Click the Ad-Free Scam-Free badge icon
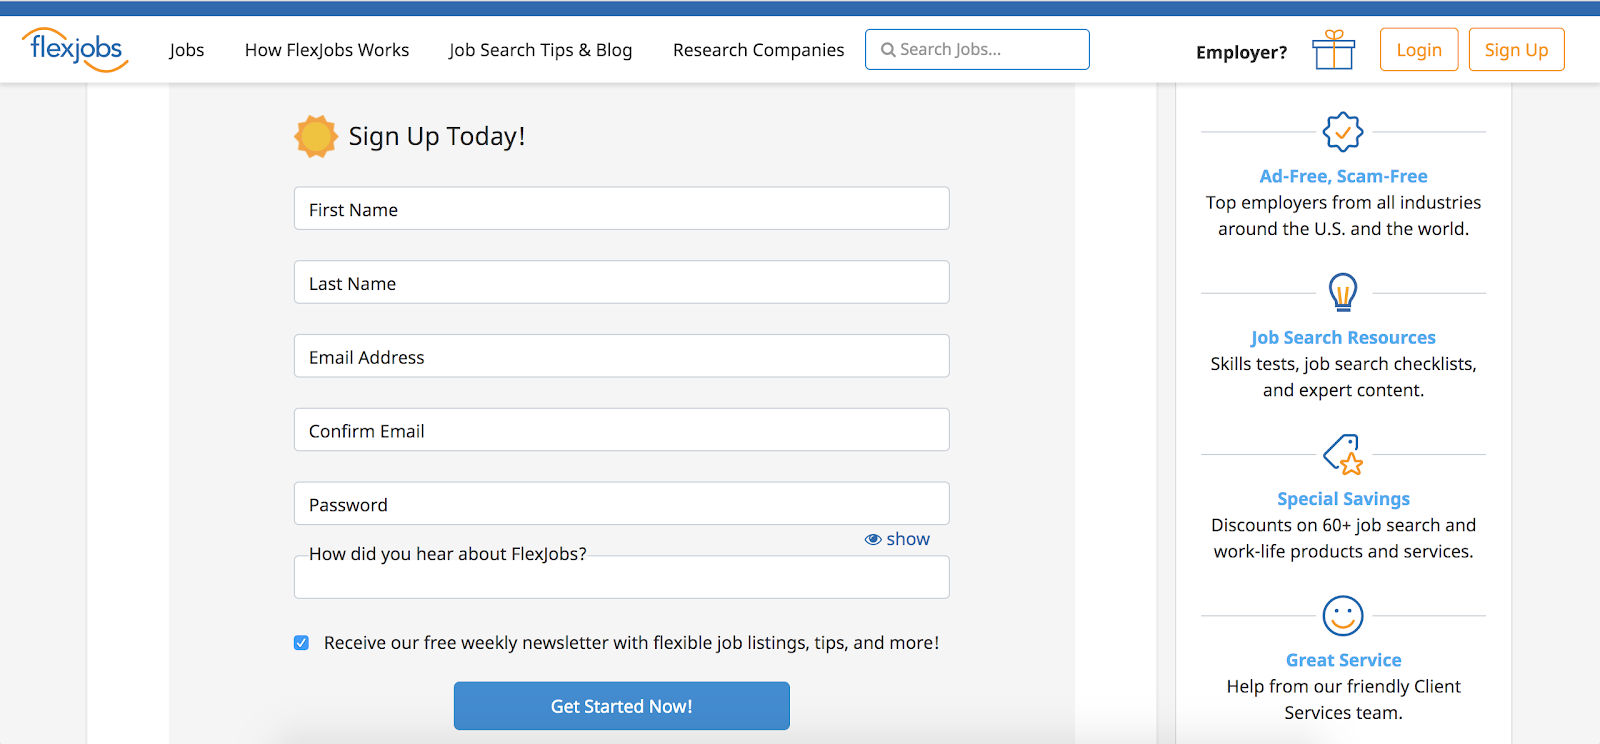Image resolution: width=1600 pixels, height=744 pixels. (x=1343, y=132)
